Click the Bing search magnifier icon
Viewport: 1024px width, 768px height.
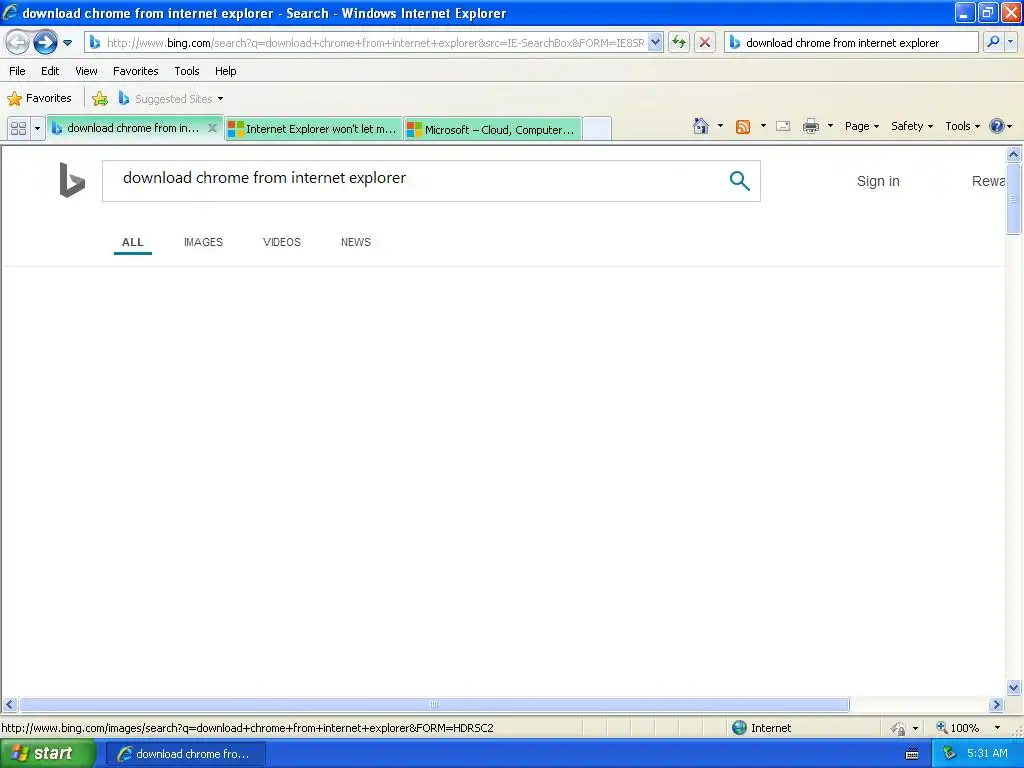tap(739, 180)
